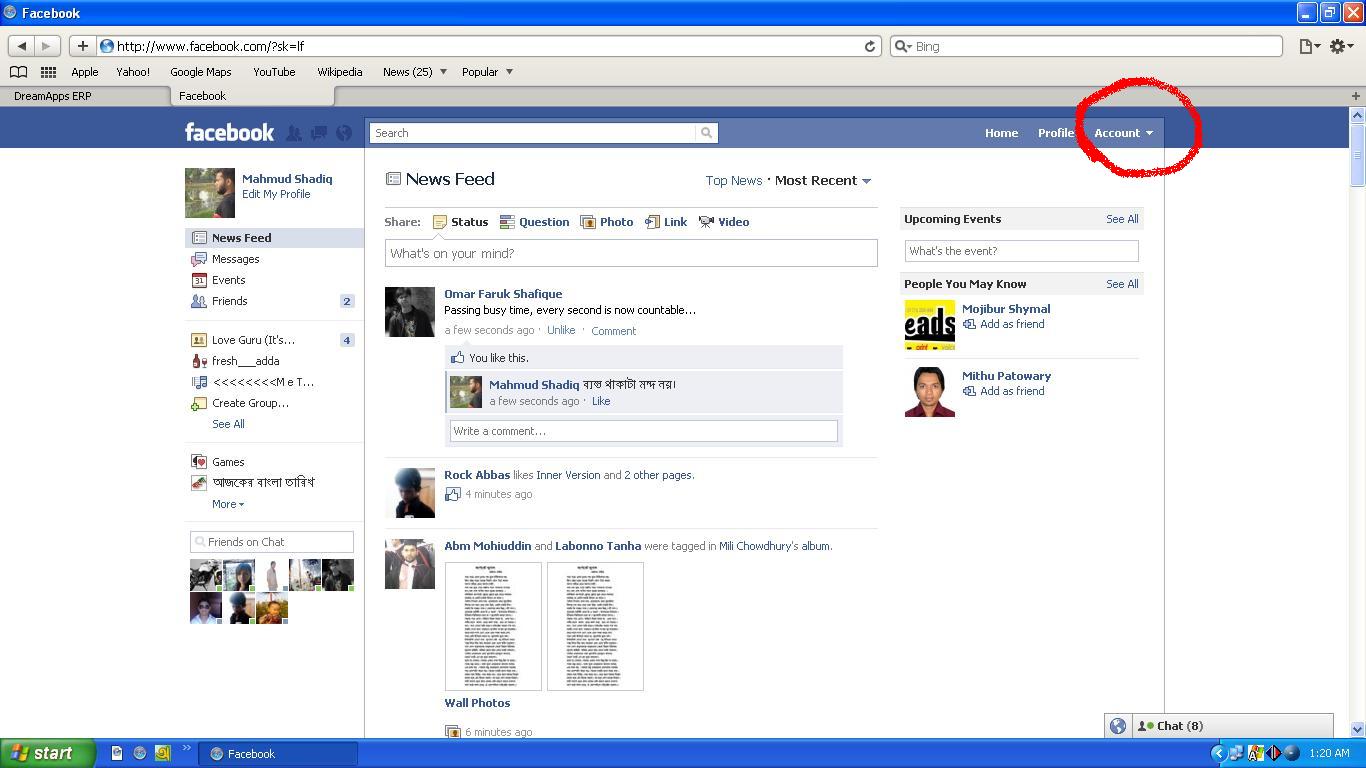
Task: Click the Friends on Chat search field
Action: point(272,542)
